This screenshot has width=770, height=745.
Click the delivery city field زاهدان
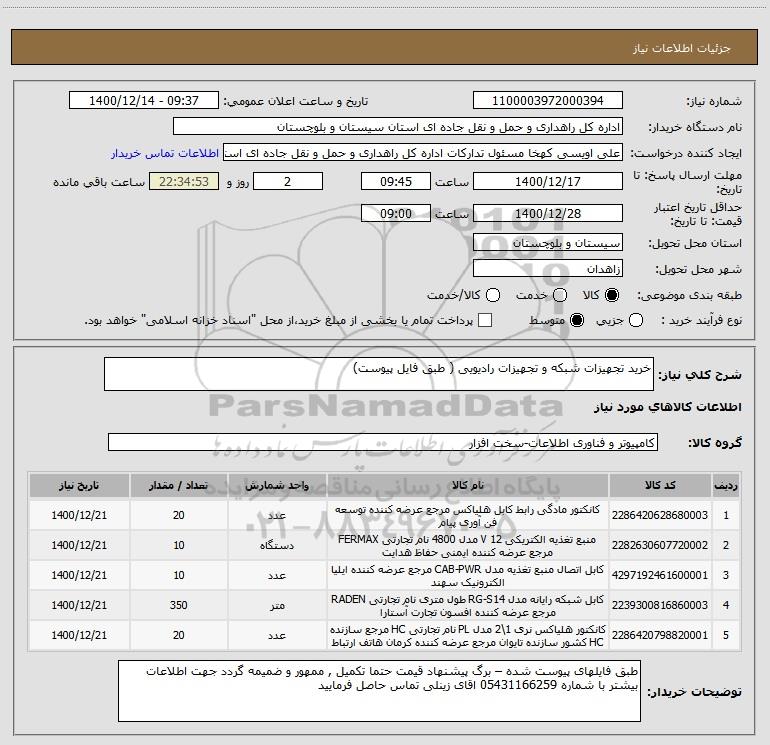click(548, 269)
